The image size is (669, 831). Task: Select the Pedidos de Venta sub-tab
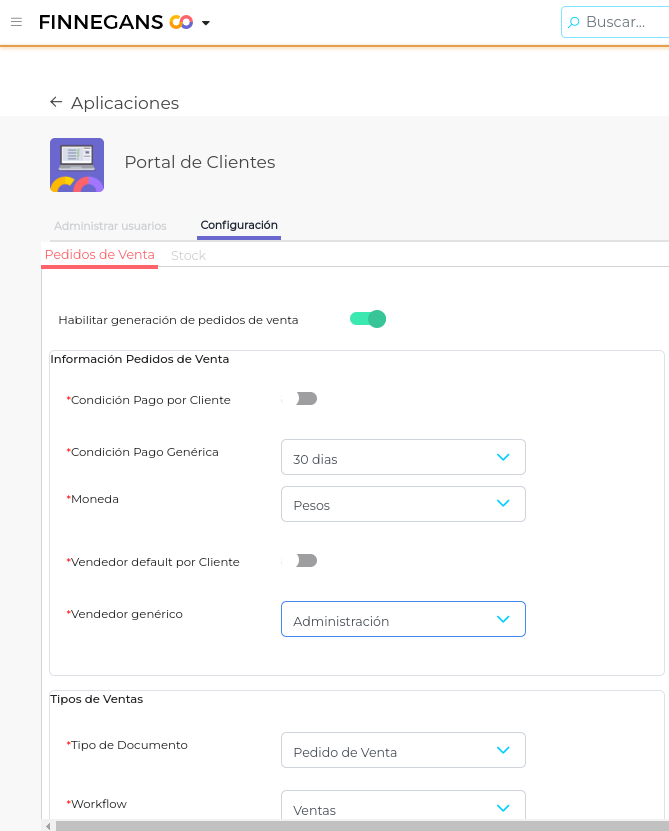click(x=100, y=255)
